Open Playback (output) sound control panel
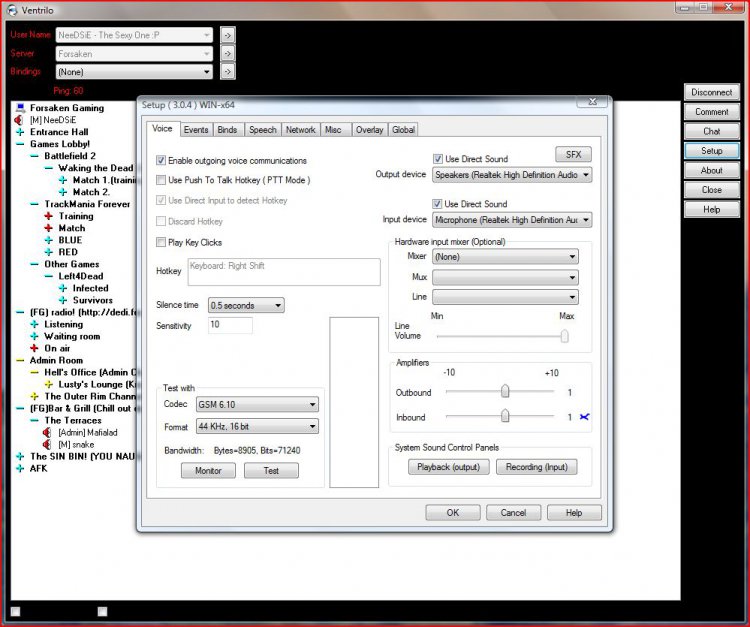This screenshot has height=627, width=750. (449, 467)
